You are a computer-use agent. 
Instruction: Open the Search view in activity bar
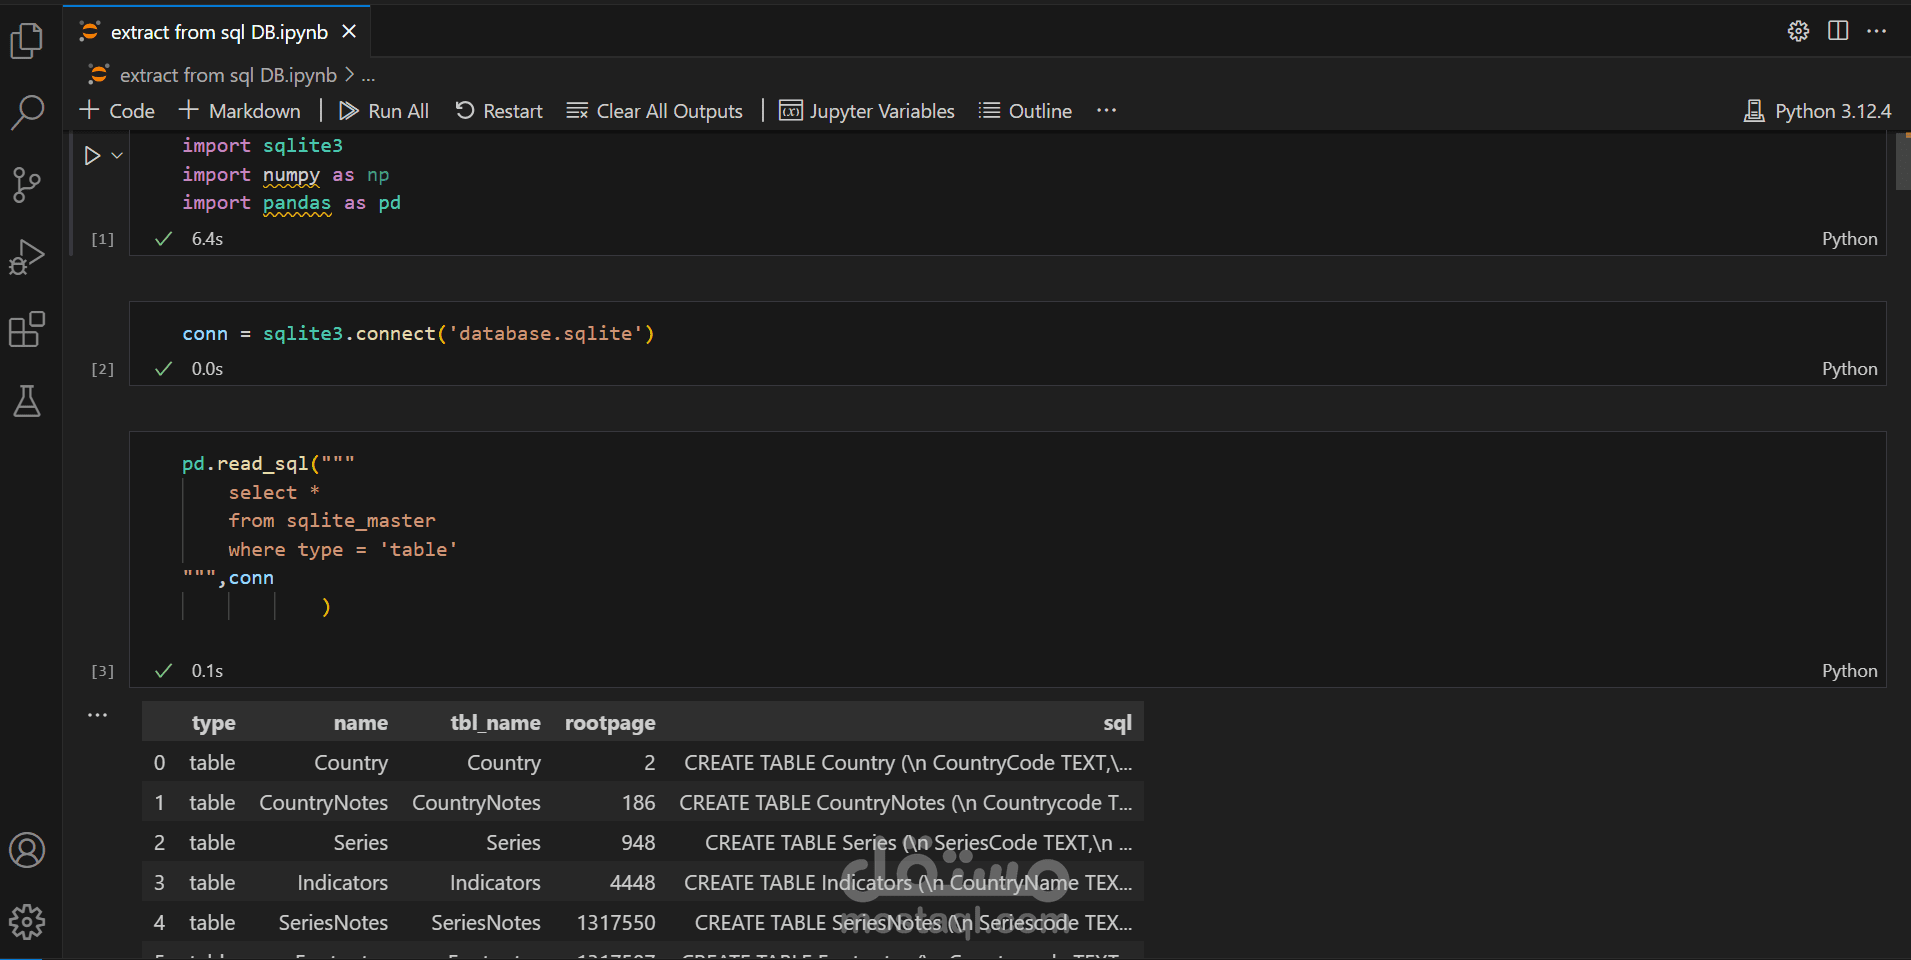(27, 112)
